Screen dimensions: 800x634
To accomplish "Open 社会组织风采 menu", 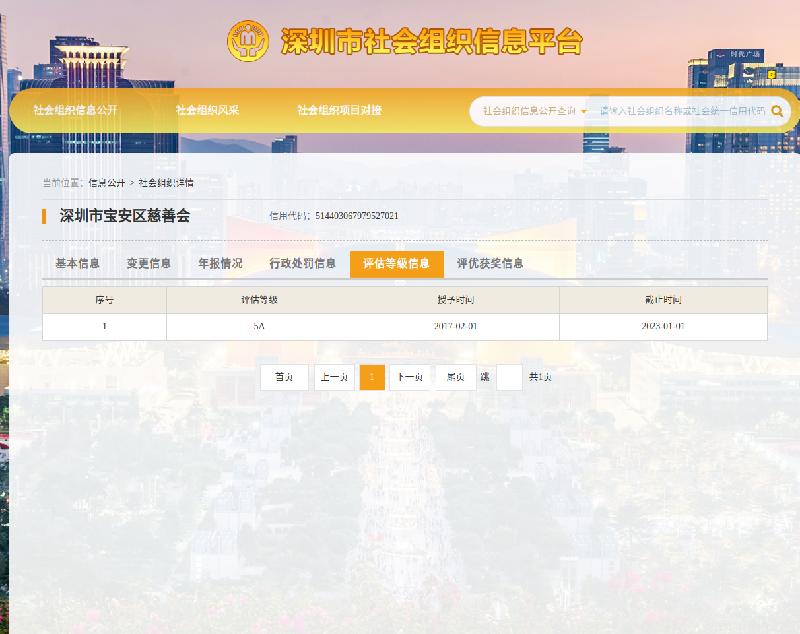I will coord(207,110).
